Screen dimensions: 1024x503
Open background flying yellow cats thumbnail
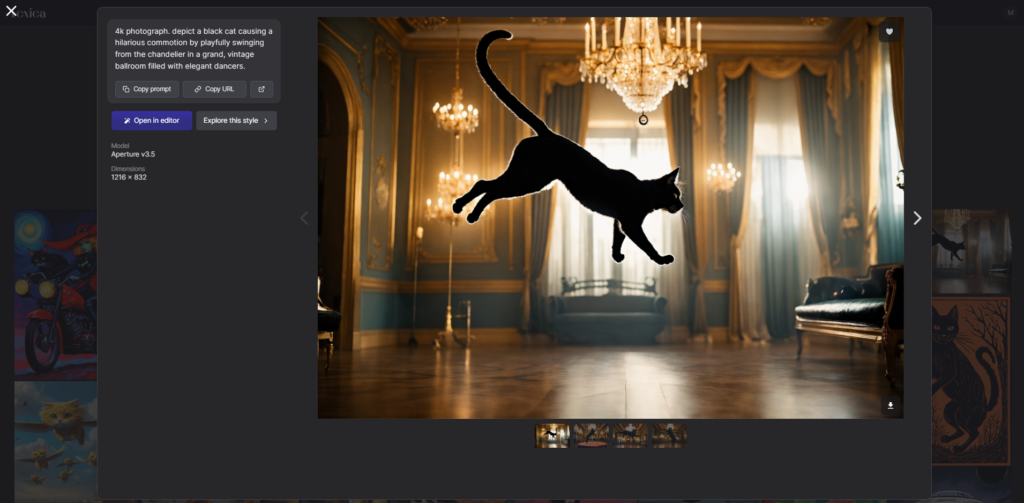pyautogui.click(x=56, y=441)
